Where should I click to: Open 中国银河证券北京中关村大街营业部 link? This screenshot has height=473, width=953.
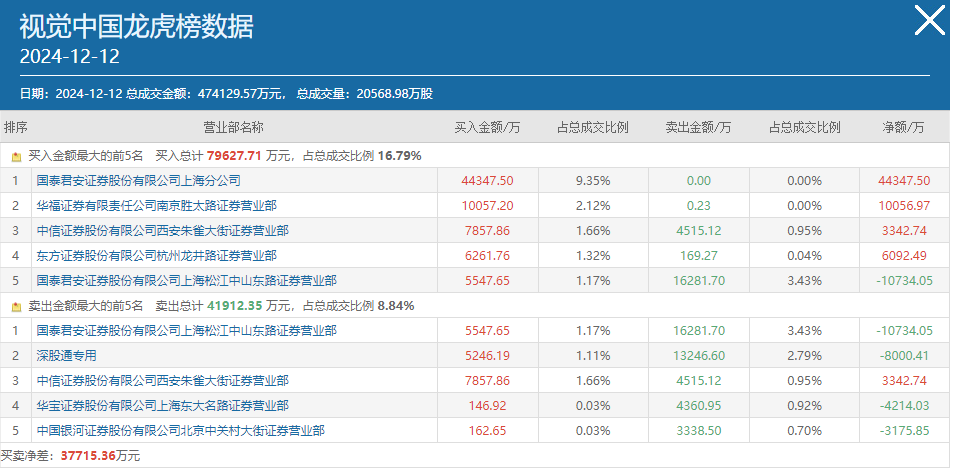coord(181,430)
